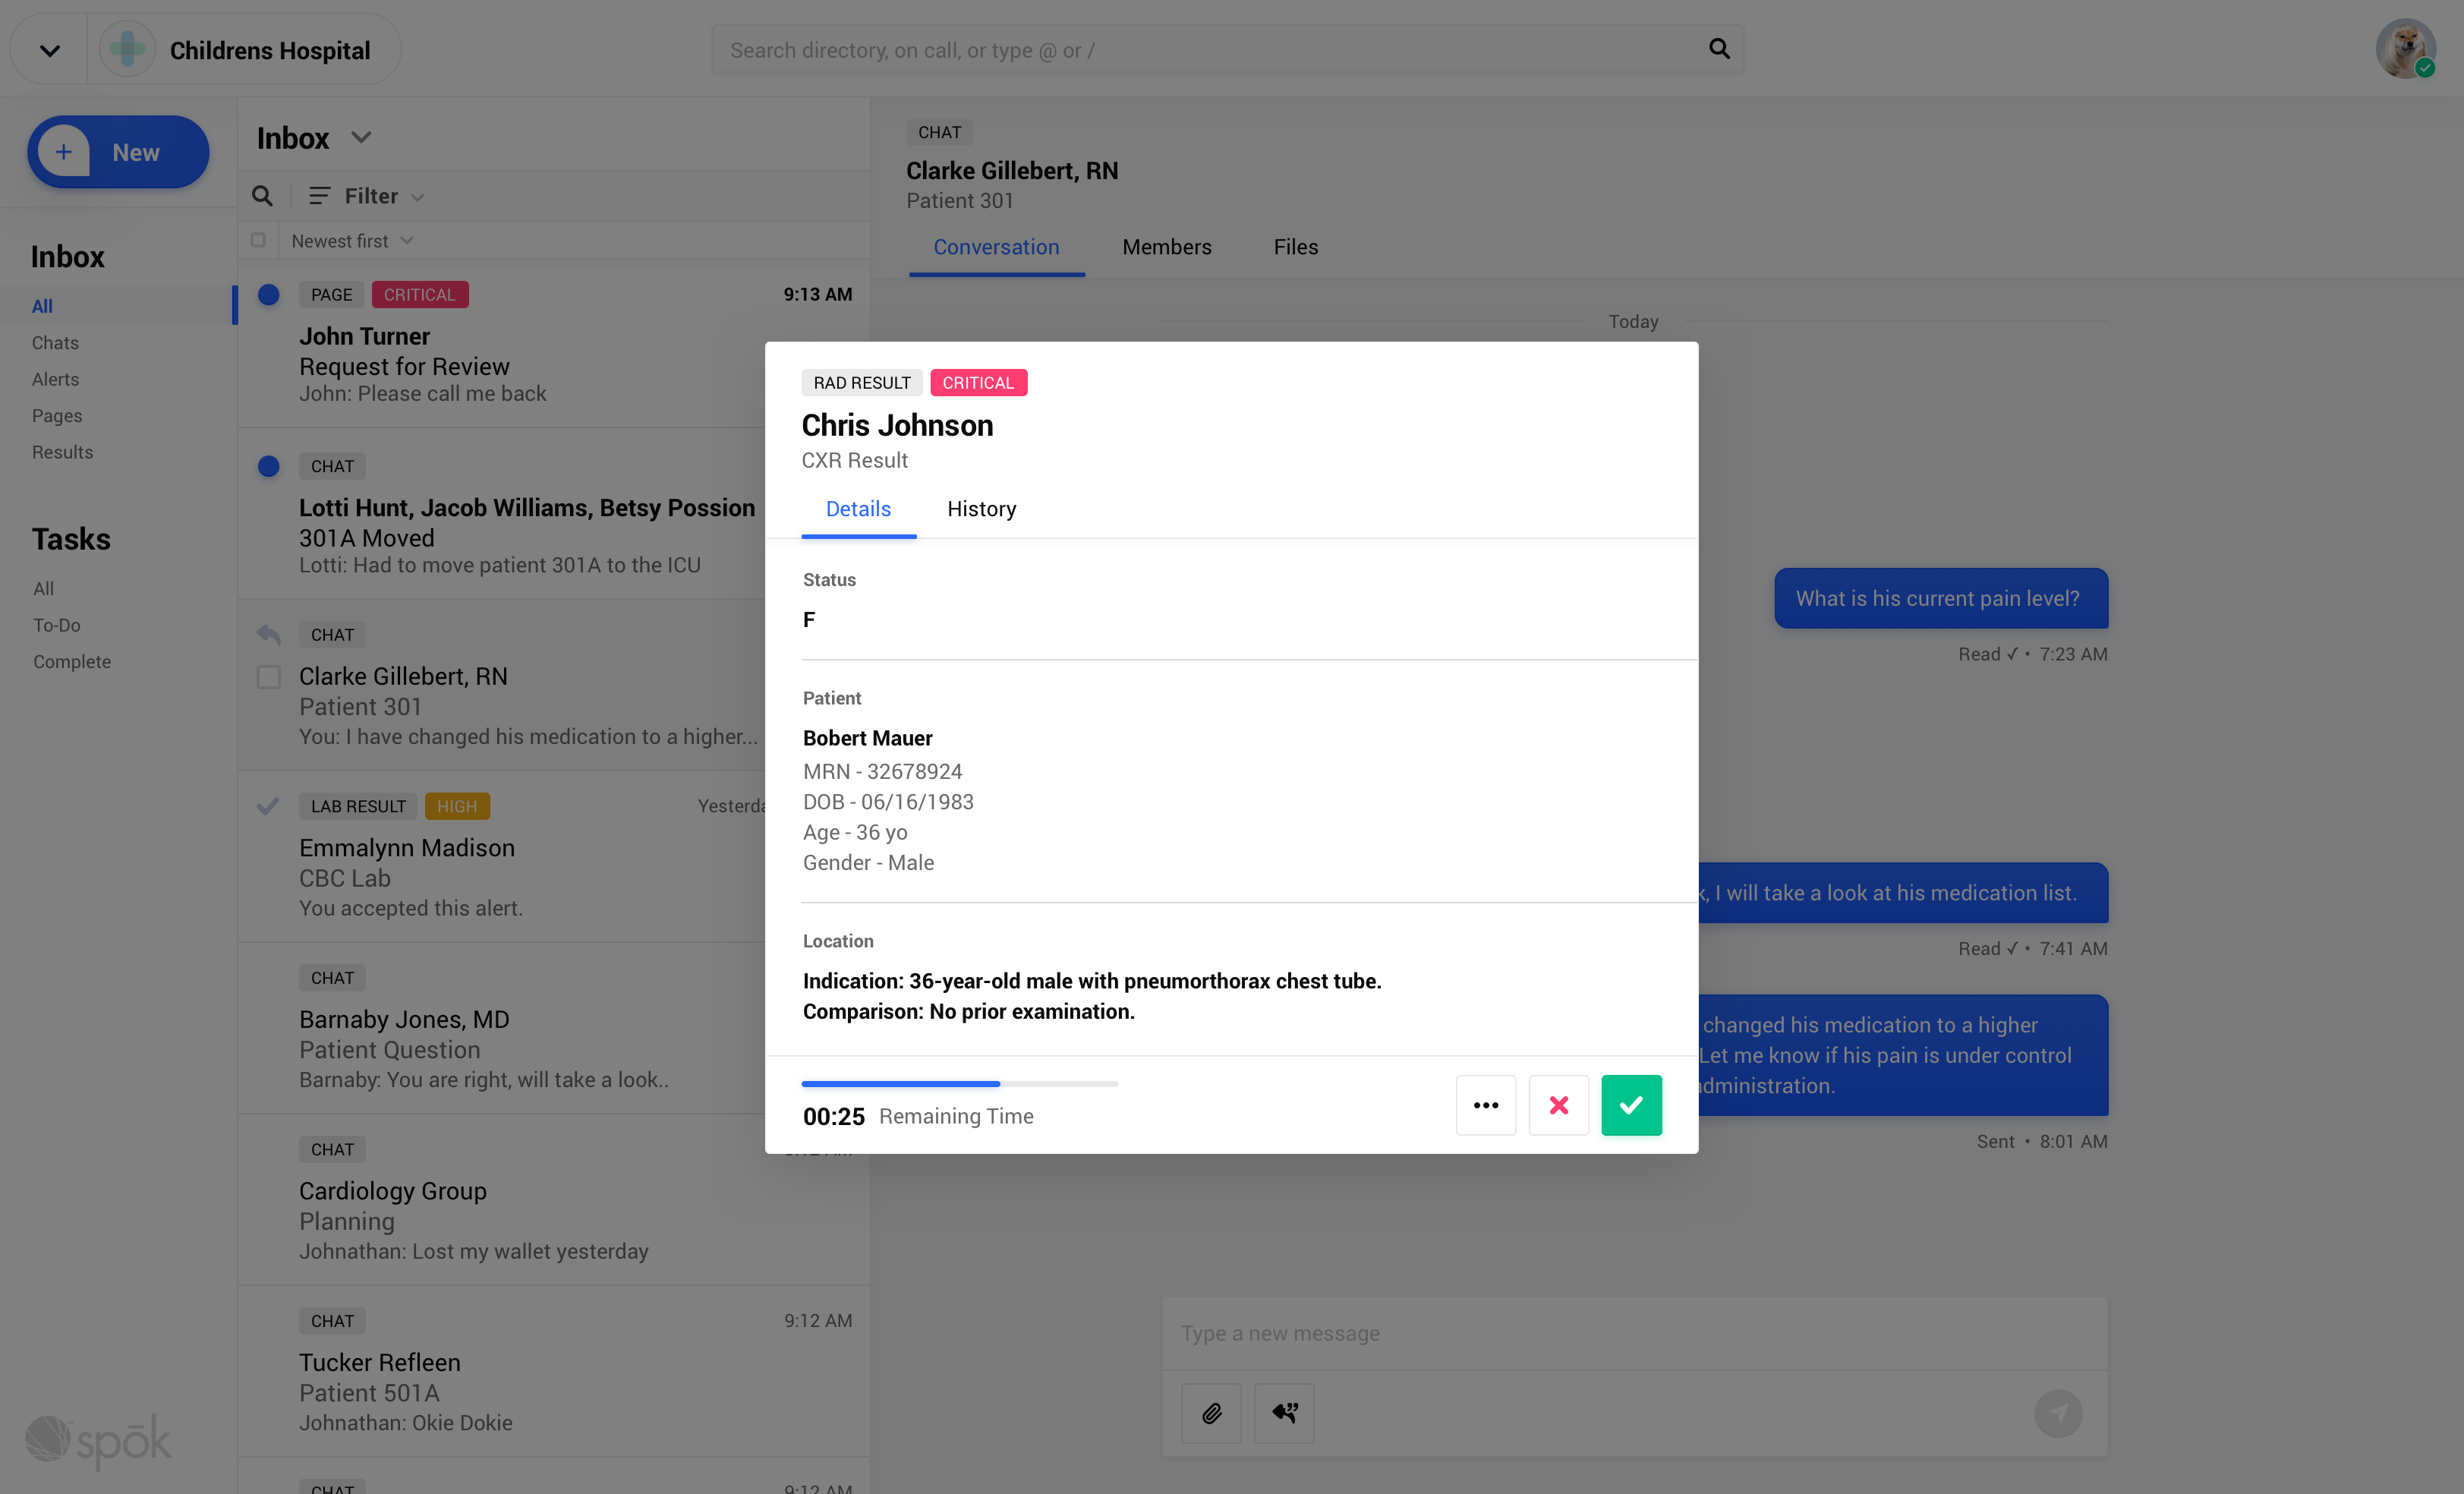2464x1494 pixels.
Task: Click the attach file paperclip icon
Action: pos(1211,1413)
